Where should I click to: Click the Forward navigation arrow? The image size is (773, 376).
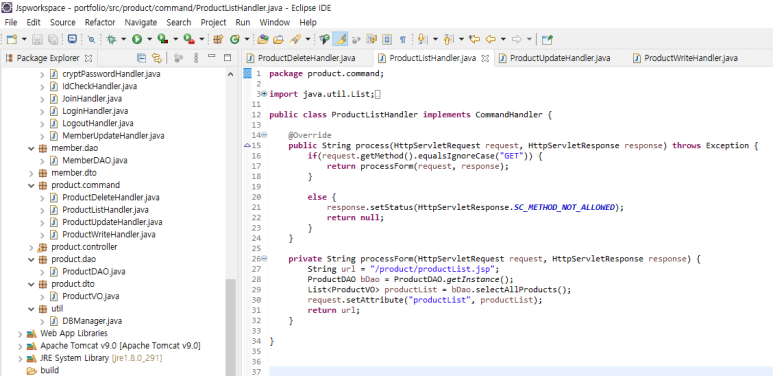517,39
